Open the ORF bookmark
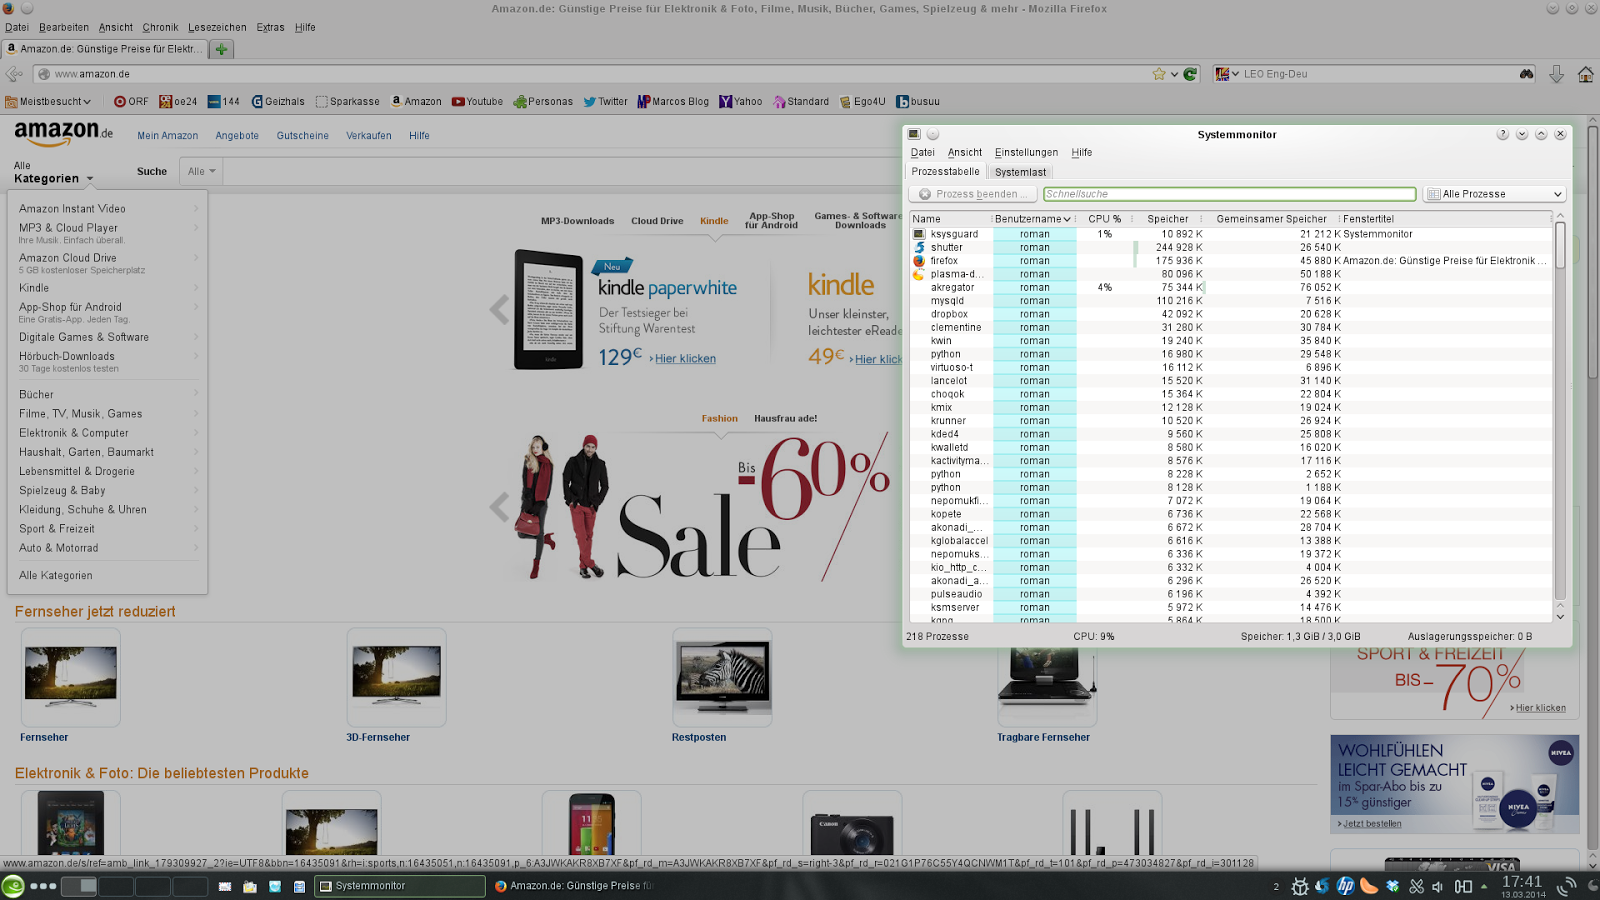The height and width of the screenshot is (900, 1600). pos(131,101)
